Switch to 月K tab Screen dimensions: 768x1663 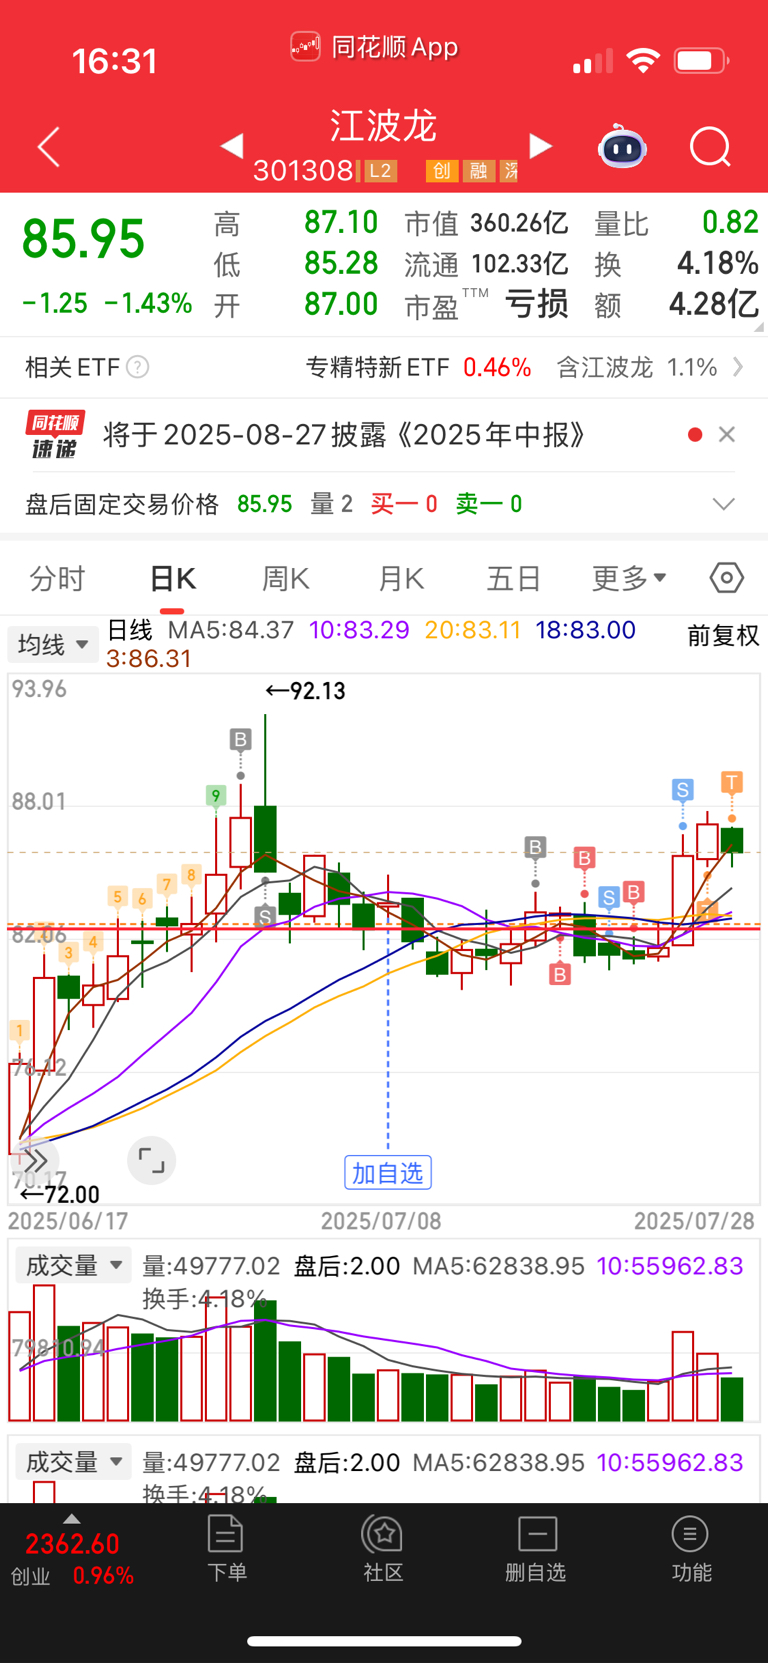(x=401, y=578)
